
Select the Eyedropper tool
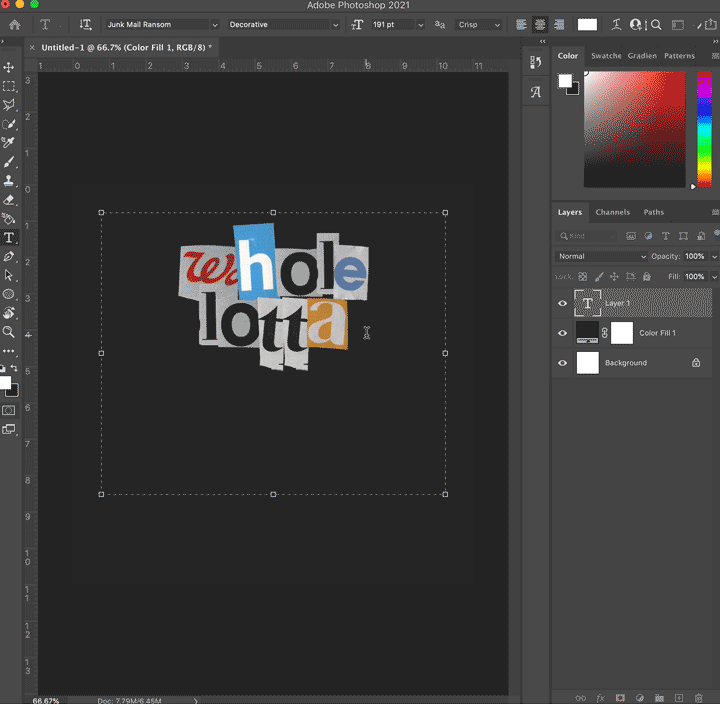click(x=9, y=143)
